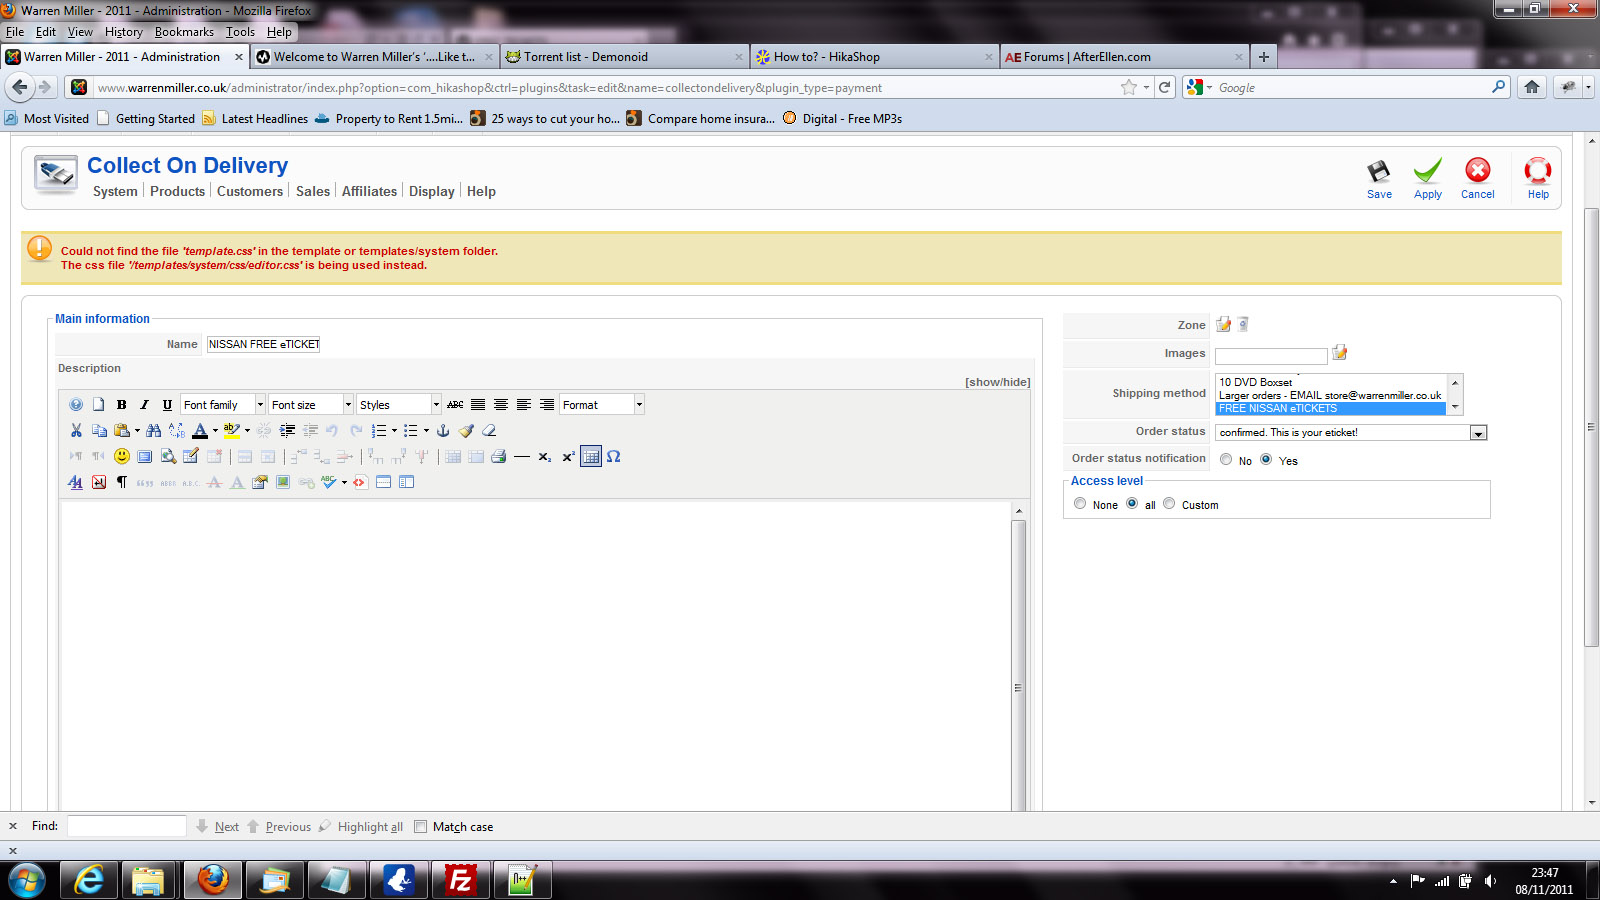The width and height of the screenshot is (1600, 900).
Task: Open Find with the binoculars icon
Action: (x=153, y=431)
